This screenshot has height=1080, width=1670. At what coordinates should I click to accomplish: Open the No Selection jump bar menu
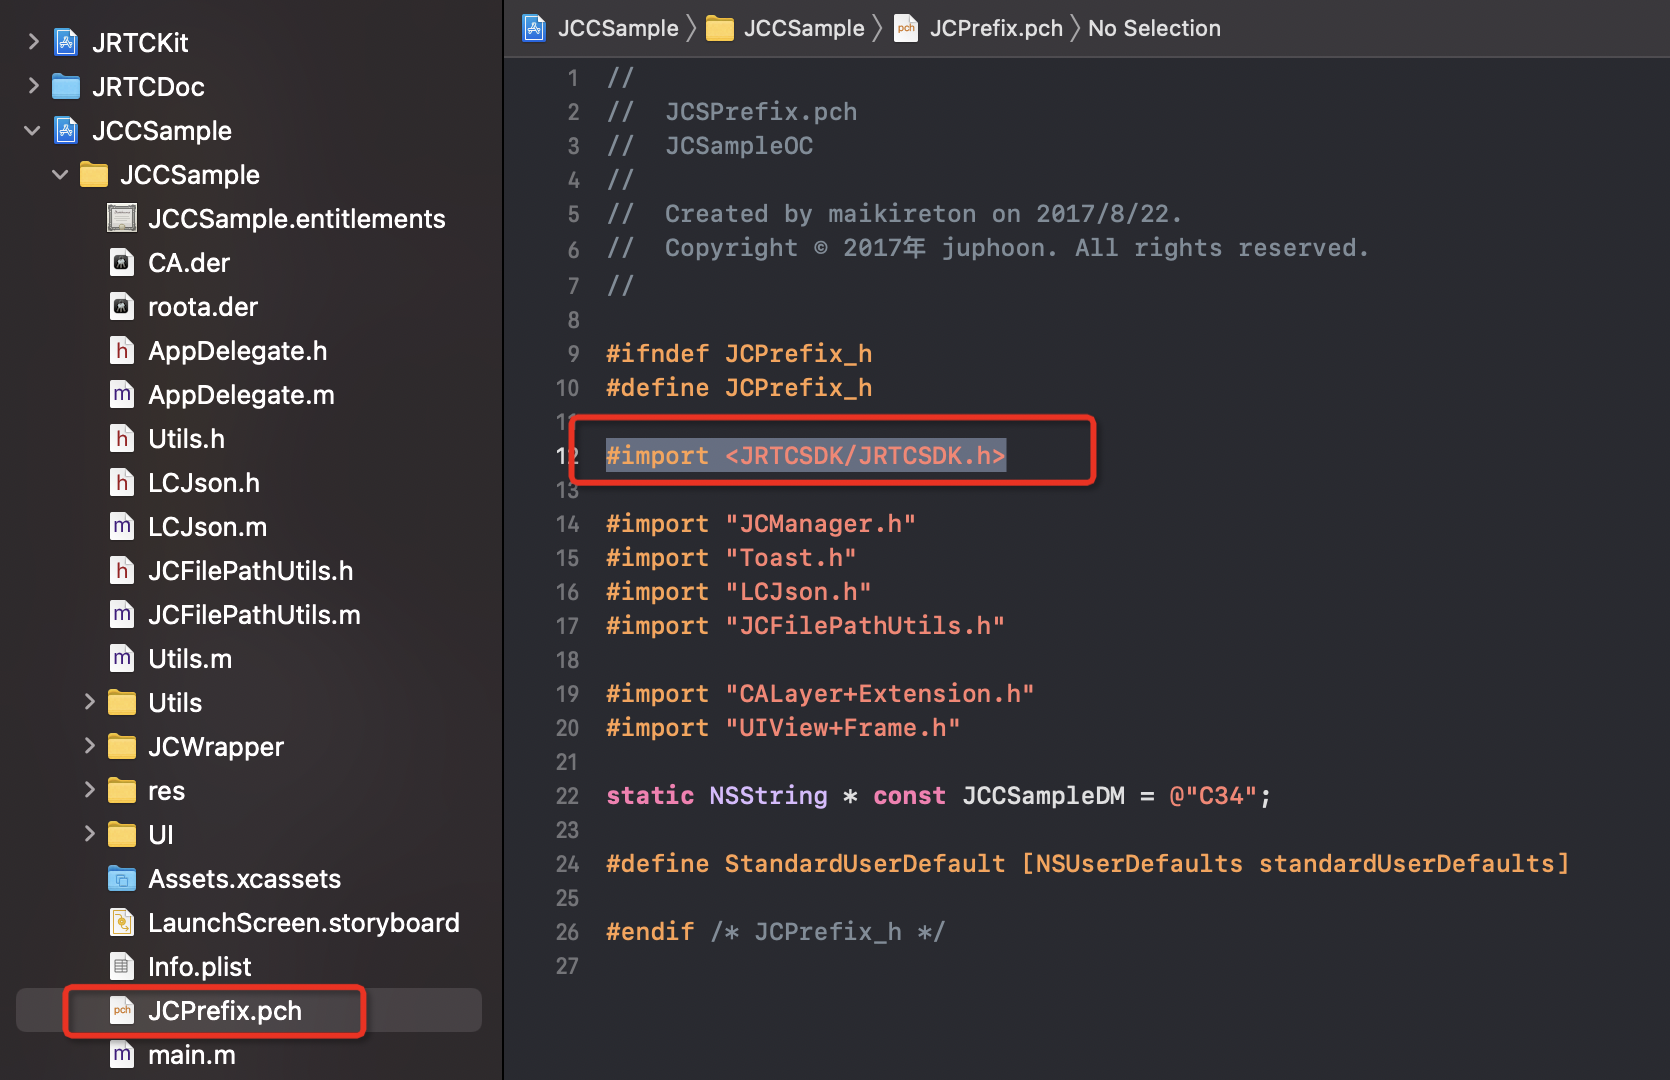pos(1154,28)
